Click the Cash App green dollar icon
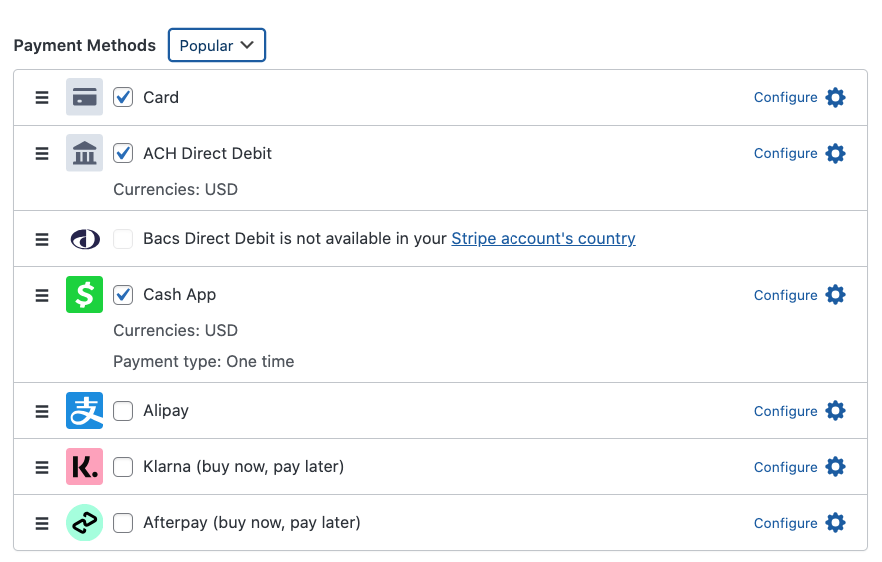This screenshot has width=882, height=562. point(85,295)
